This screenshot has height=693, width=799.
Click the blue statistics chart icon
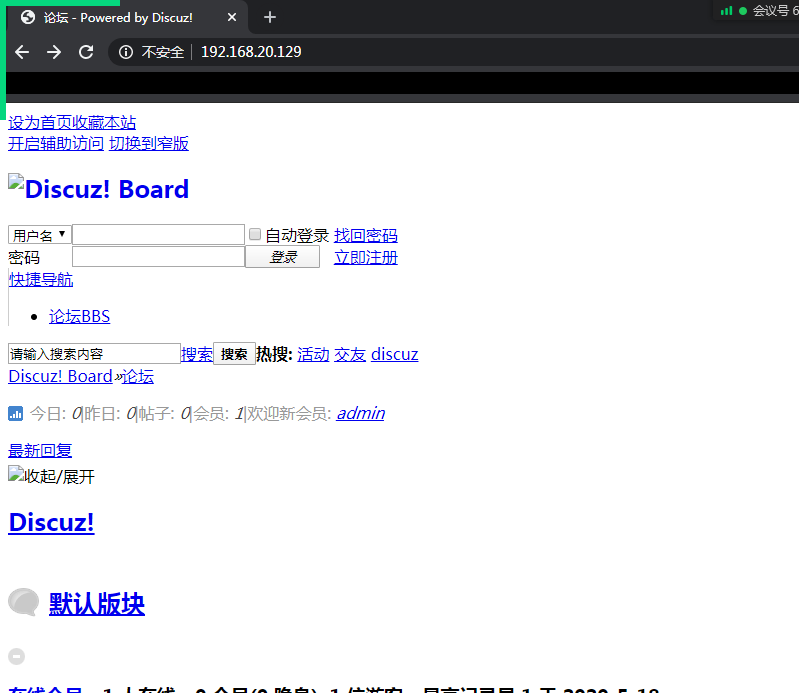15,413
